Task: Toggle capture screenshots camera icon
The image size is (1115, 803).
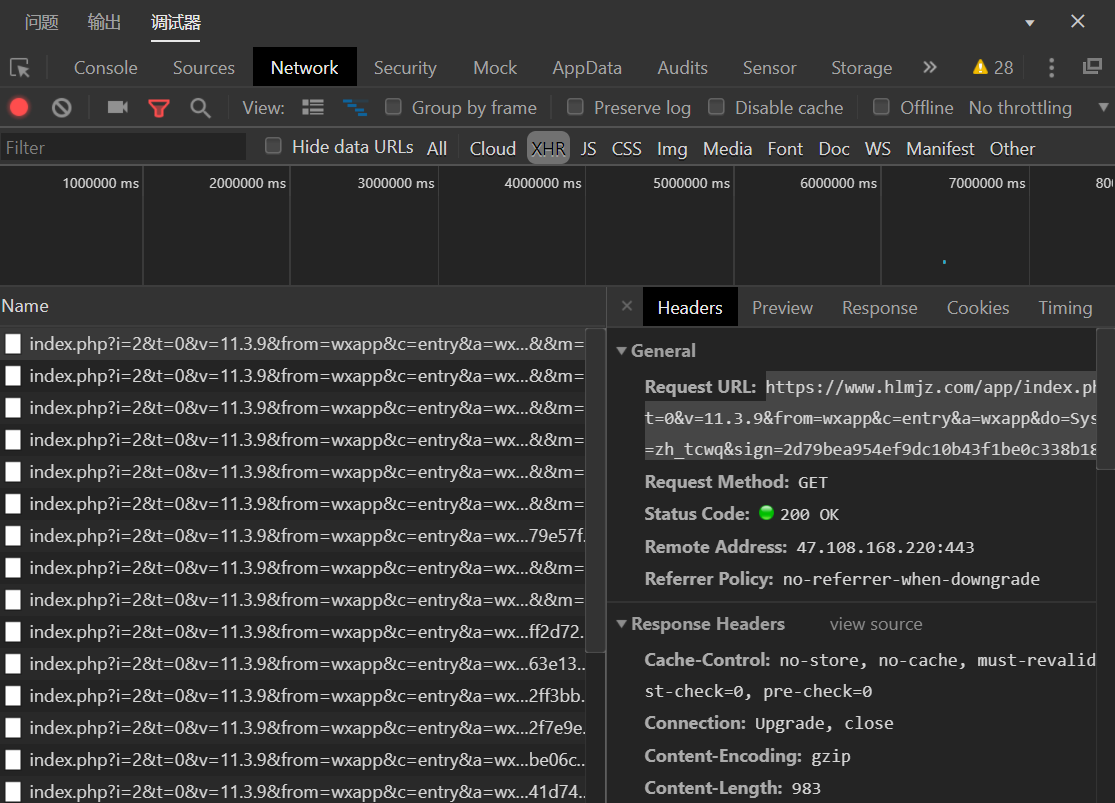Action: (x=117, y=107)
